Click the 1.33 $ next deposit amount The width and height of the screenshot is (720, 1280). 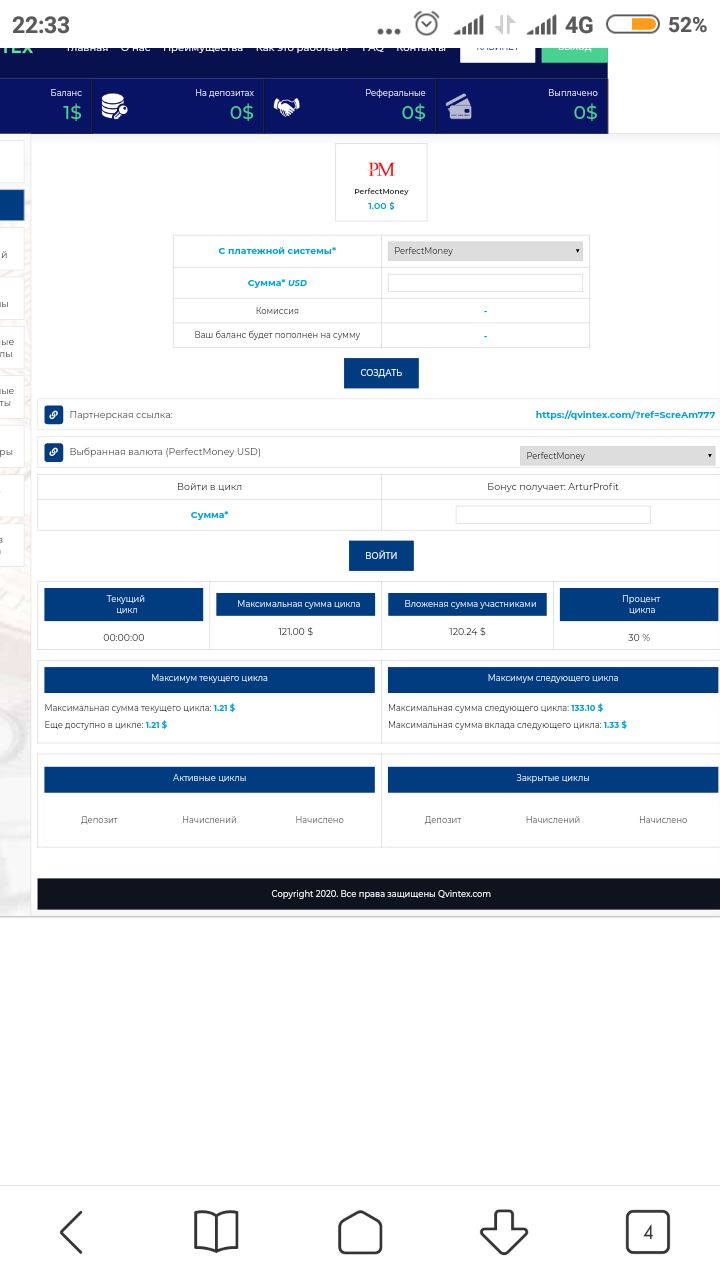click(615, 725)
